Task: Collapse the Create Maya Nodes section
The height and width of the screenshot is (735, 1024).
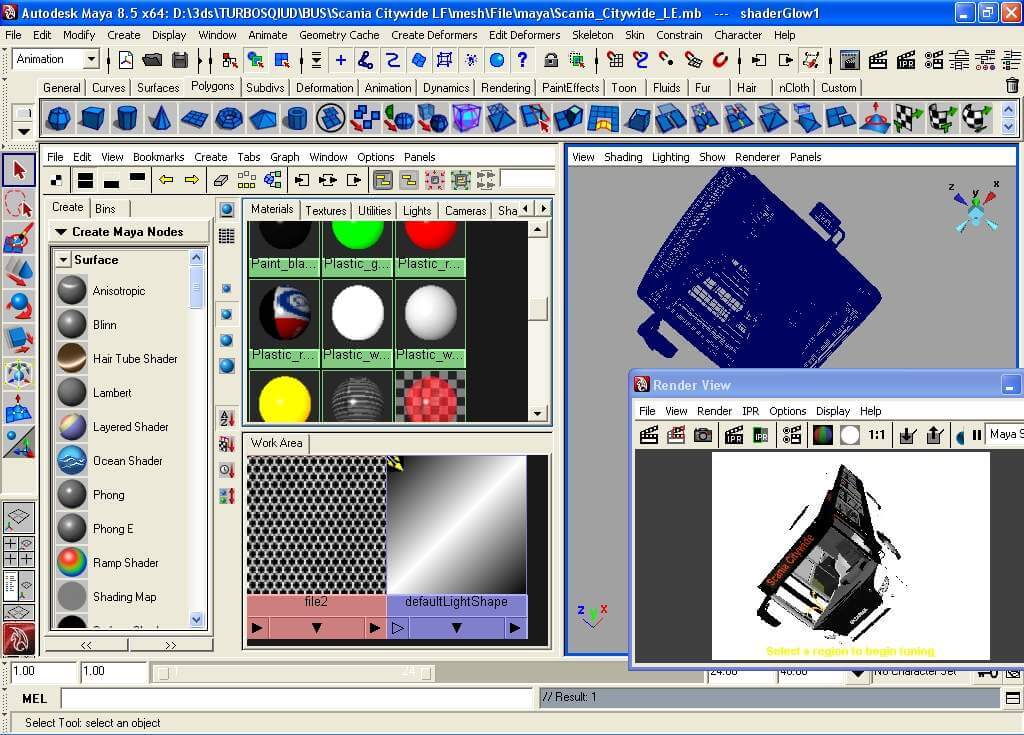Action: click(x=61, y=232)
